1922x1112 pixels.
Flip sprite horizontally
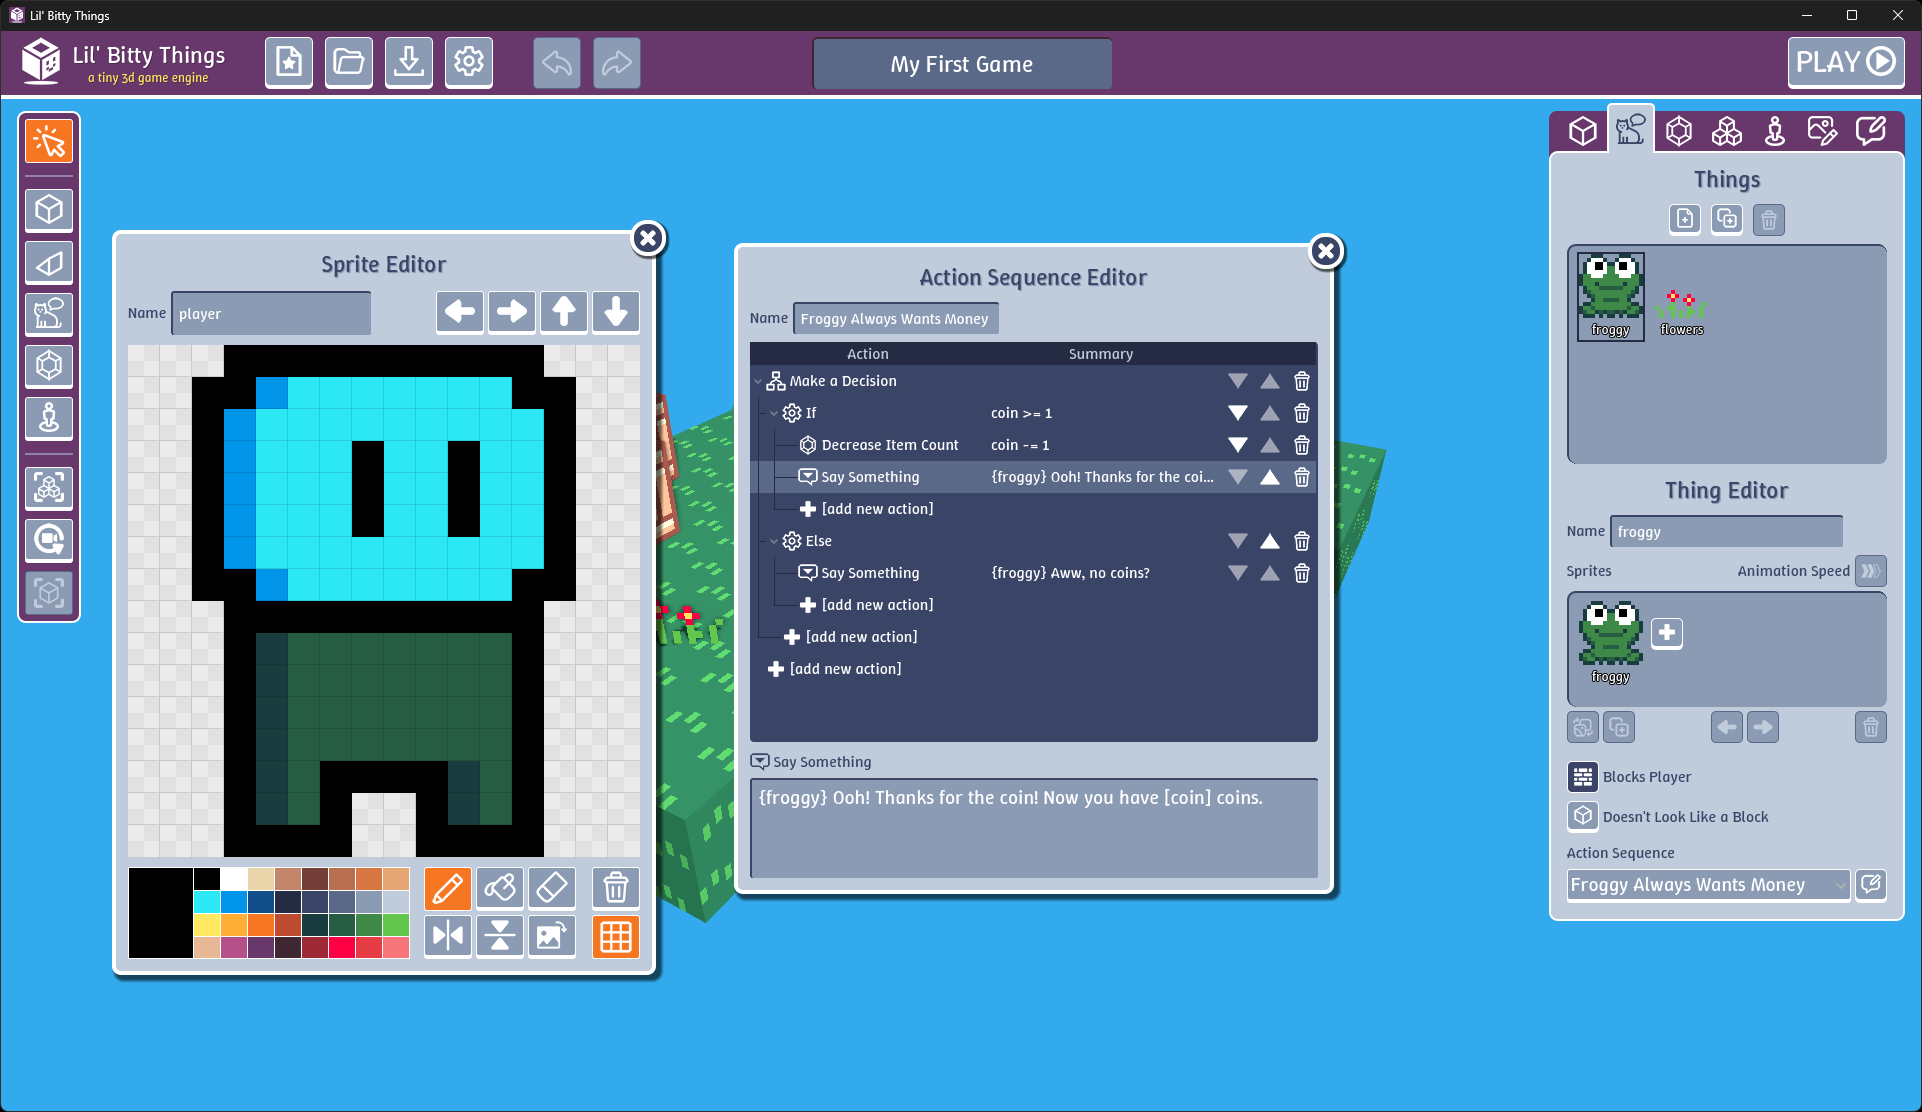click(x=447, y=937)
